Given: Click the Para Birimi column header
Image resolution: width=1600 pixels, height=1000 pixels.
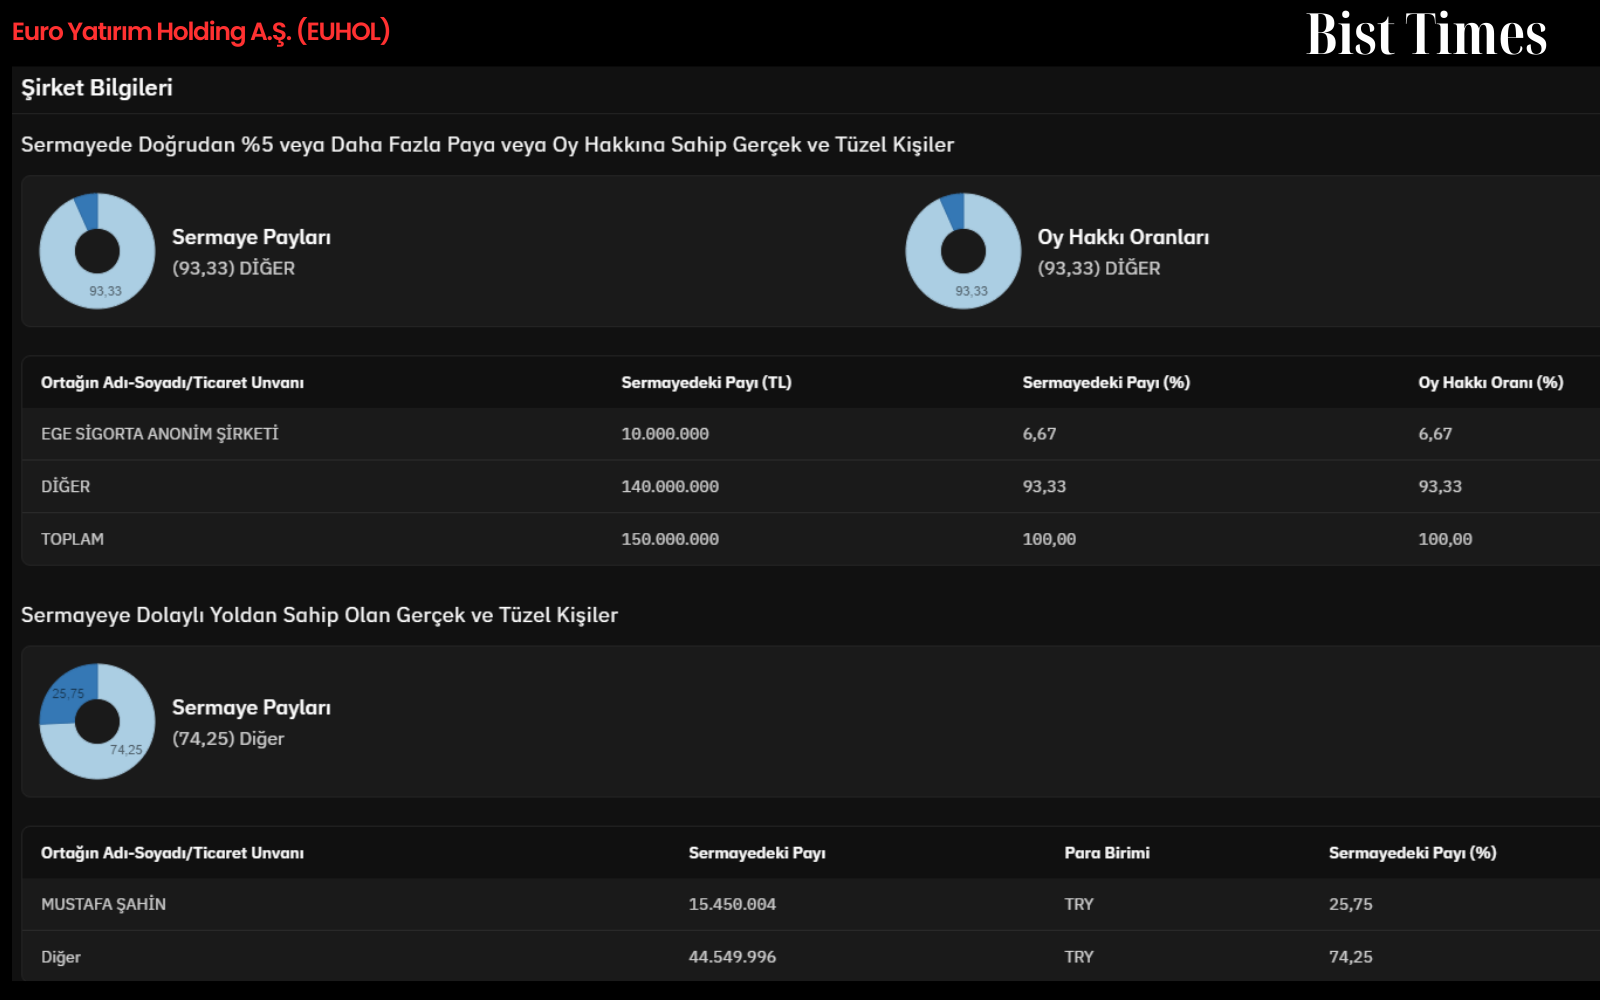Looking at the screenshot, I should (x=1107, y=853).
